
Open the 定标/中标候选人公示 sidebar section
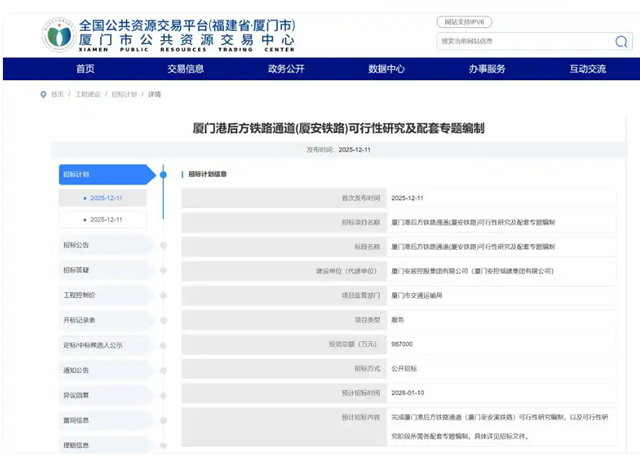coord(92,345)
